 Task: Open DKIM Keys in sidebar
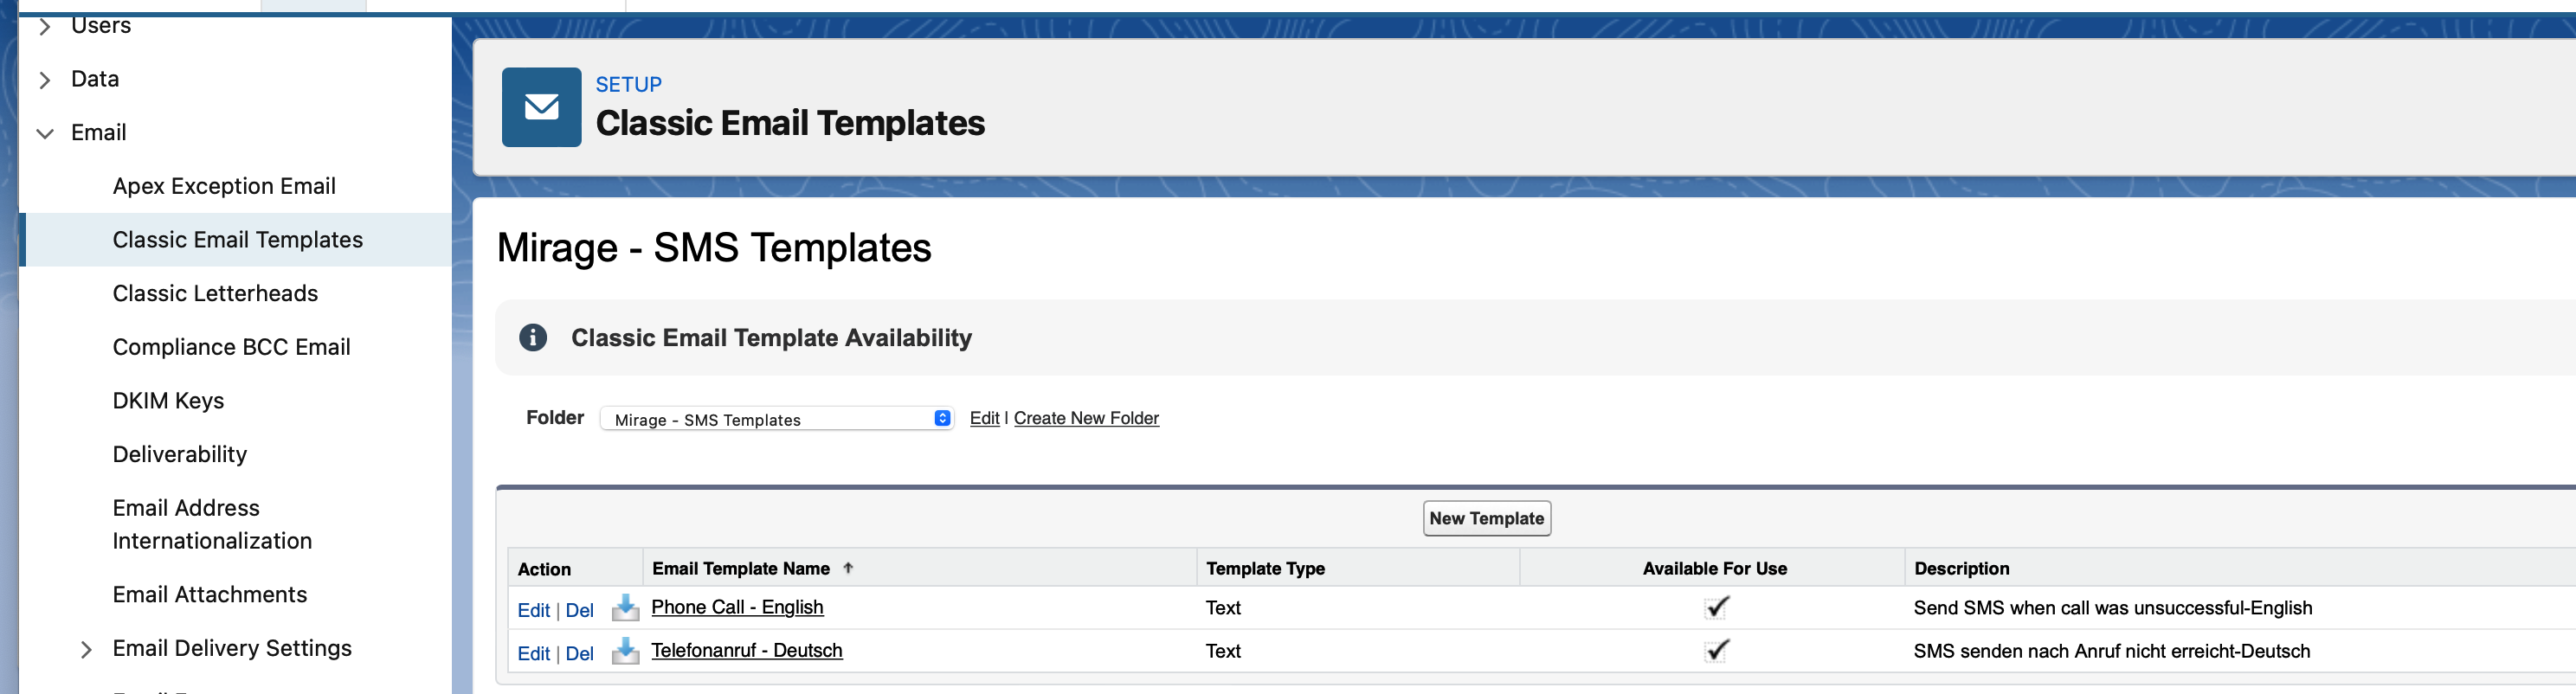point(168,401)
